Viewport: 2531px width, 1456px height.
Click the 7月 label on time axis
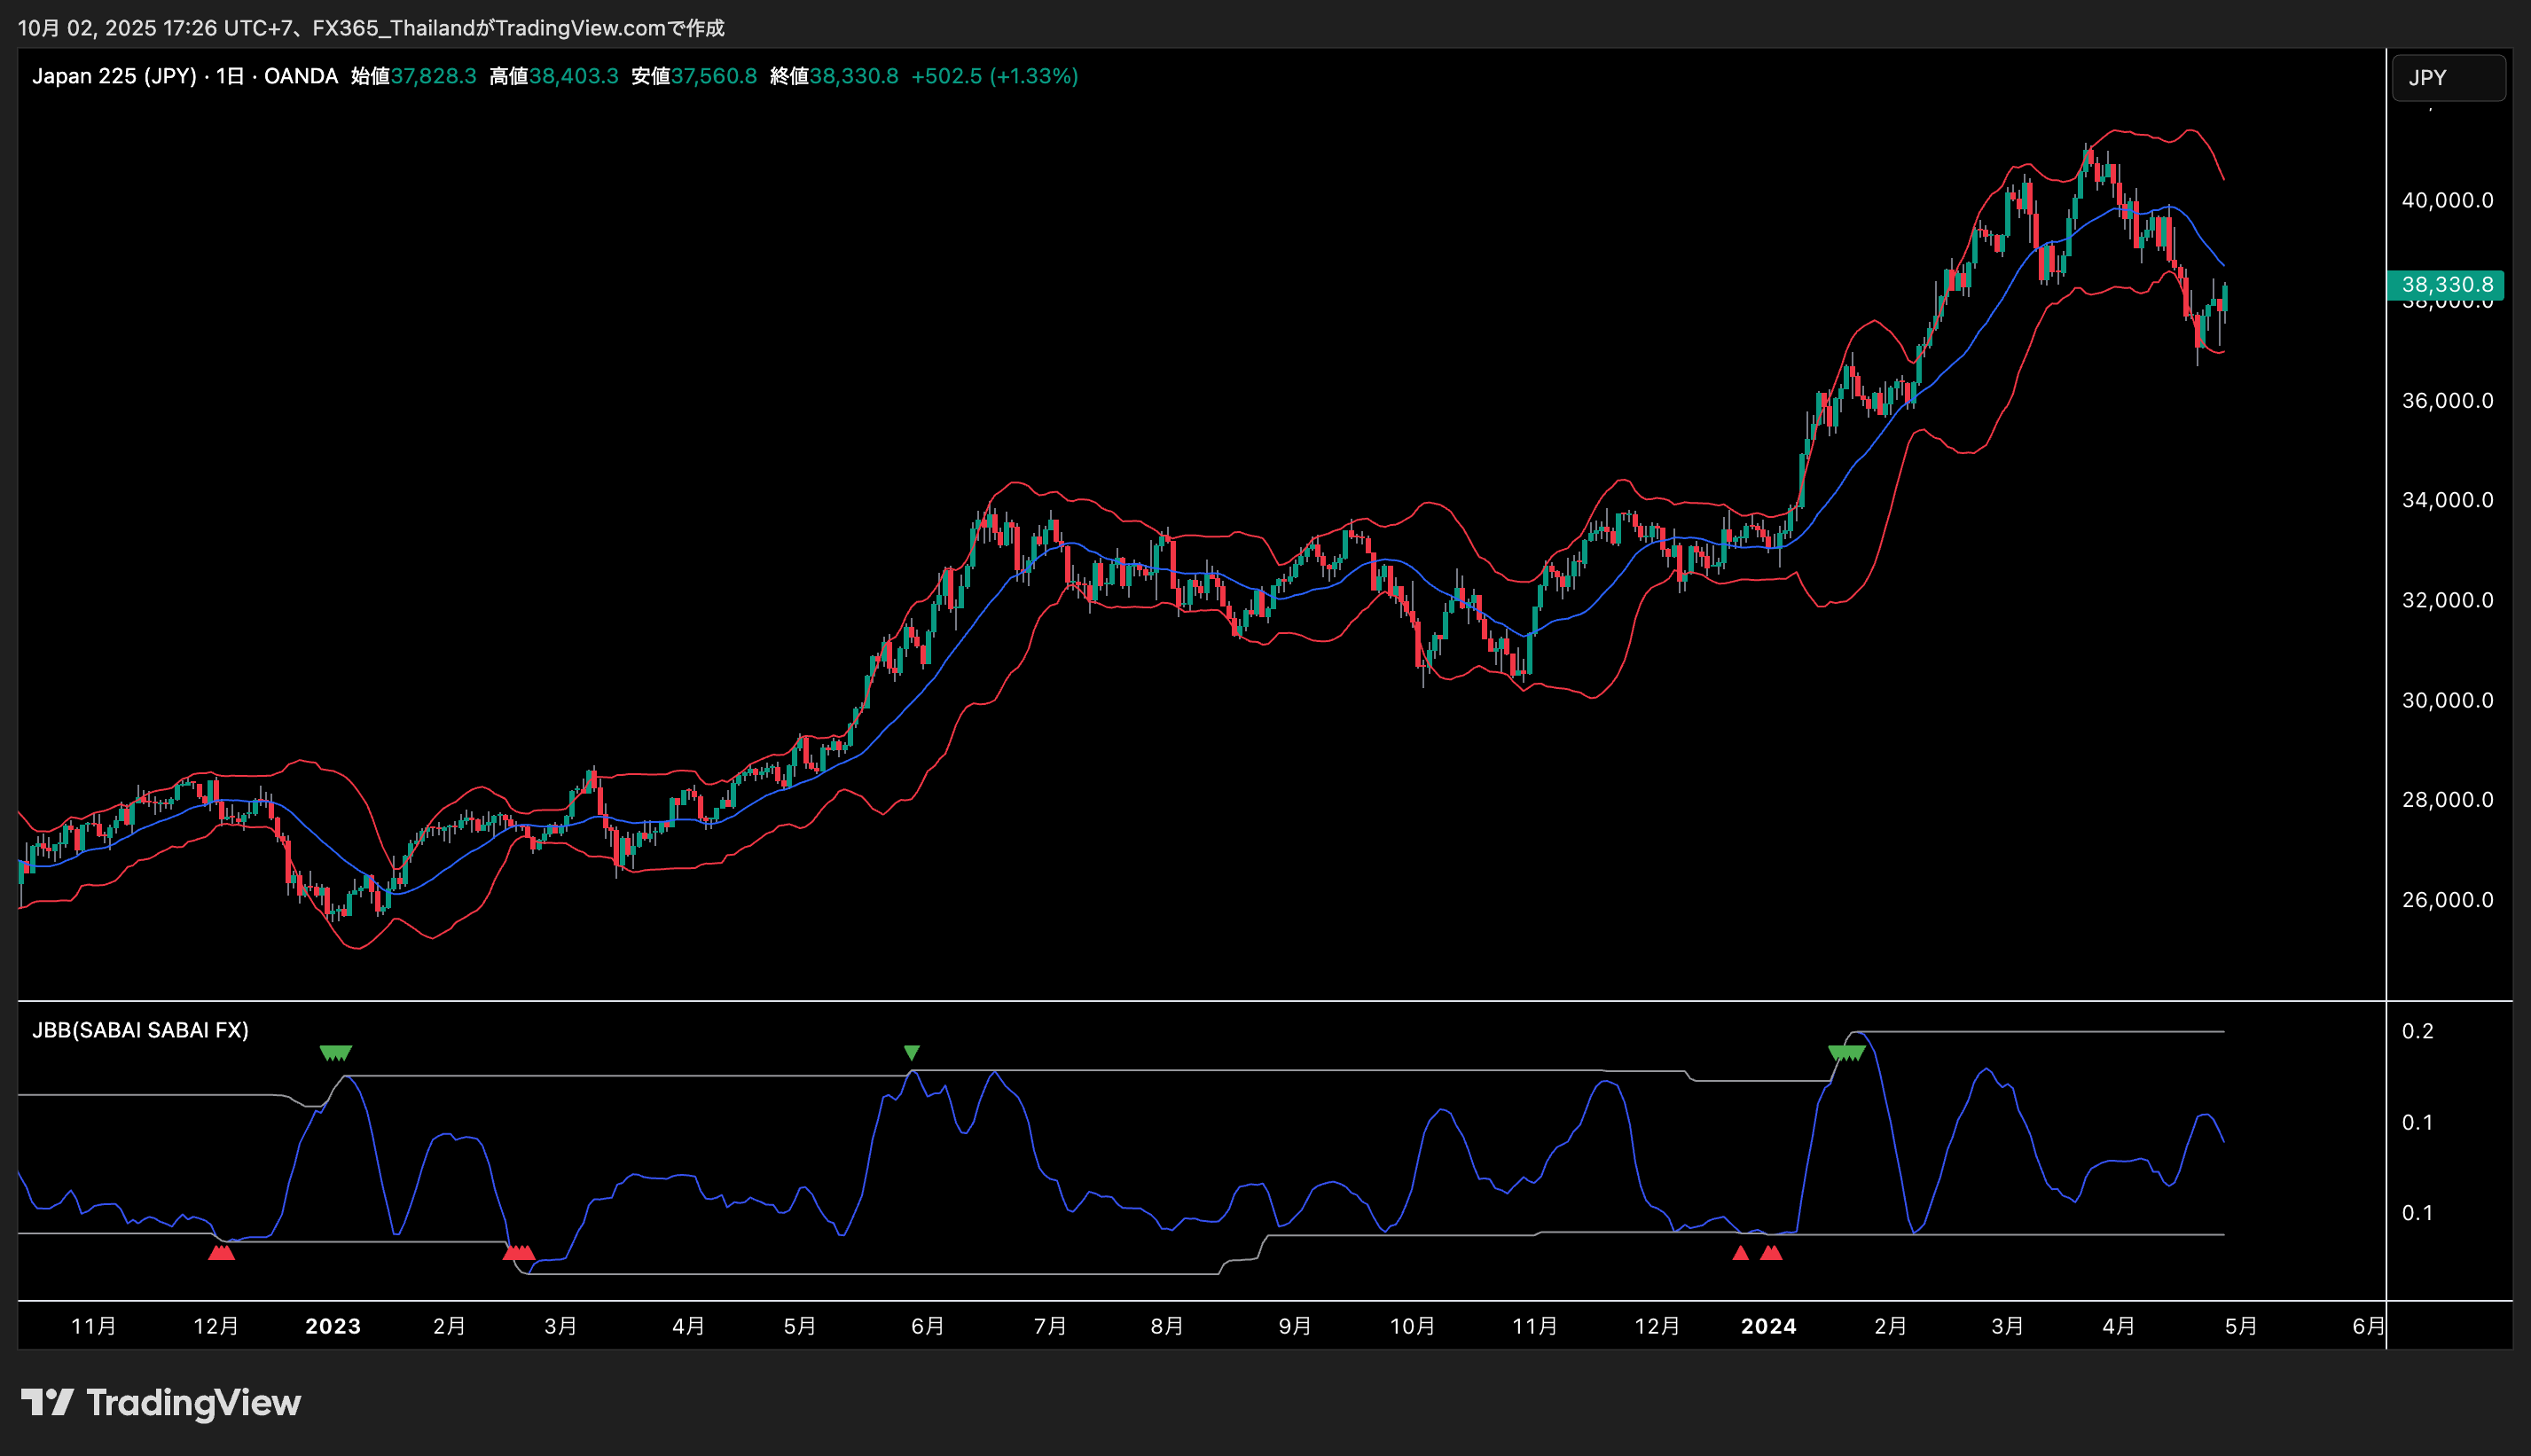coord(1049,1326)
